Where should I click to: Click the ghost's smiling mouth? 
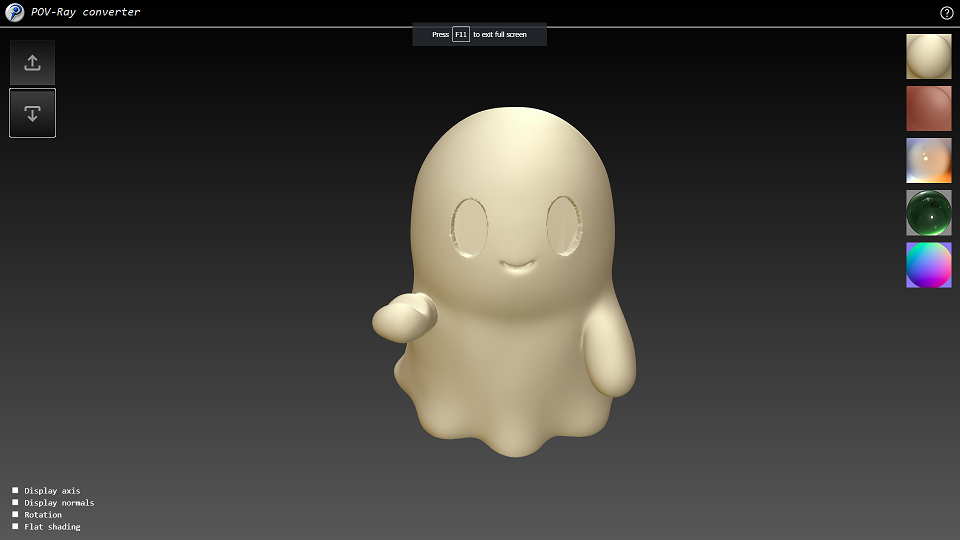[518, 266]
